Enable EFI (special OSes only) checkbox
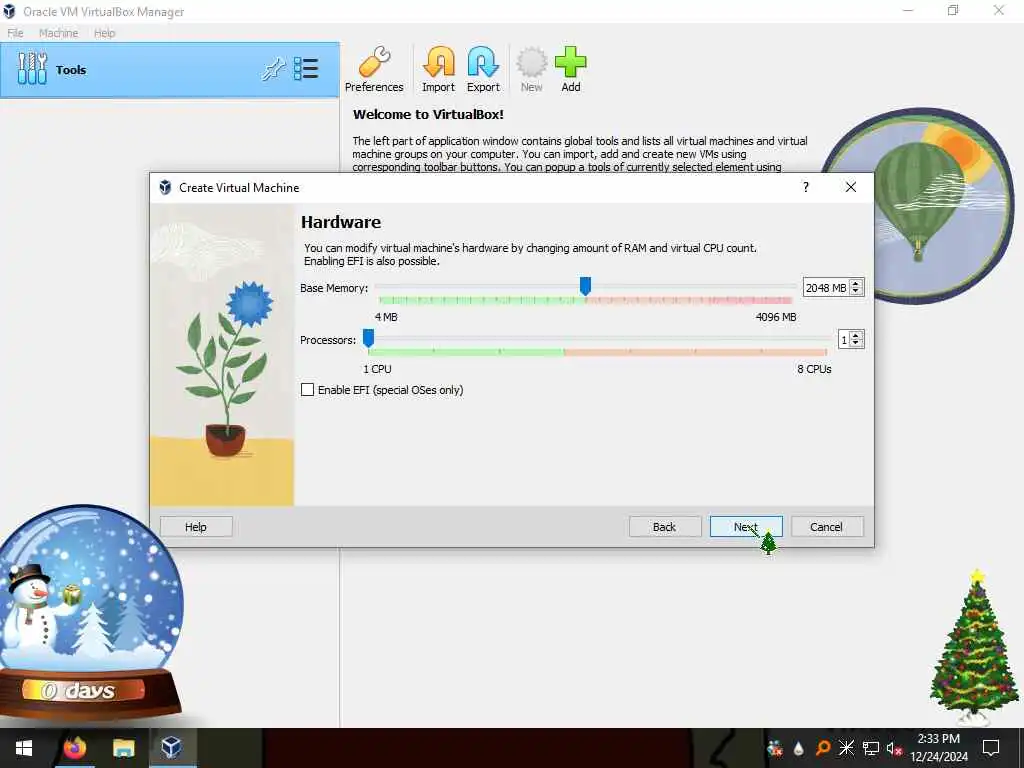 (308, 390)
